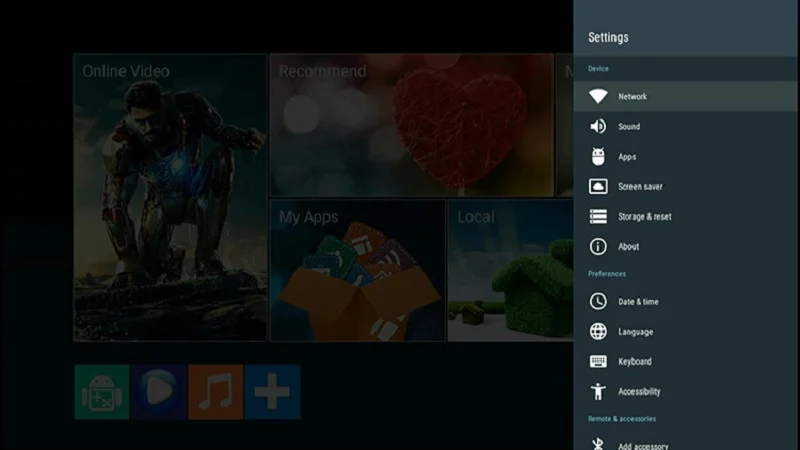The image size is (800, 450).
Task: Open Network settings
Action: point(686,96)
